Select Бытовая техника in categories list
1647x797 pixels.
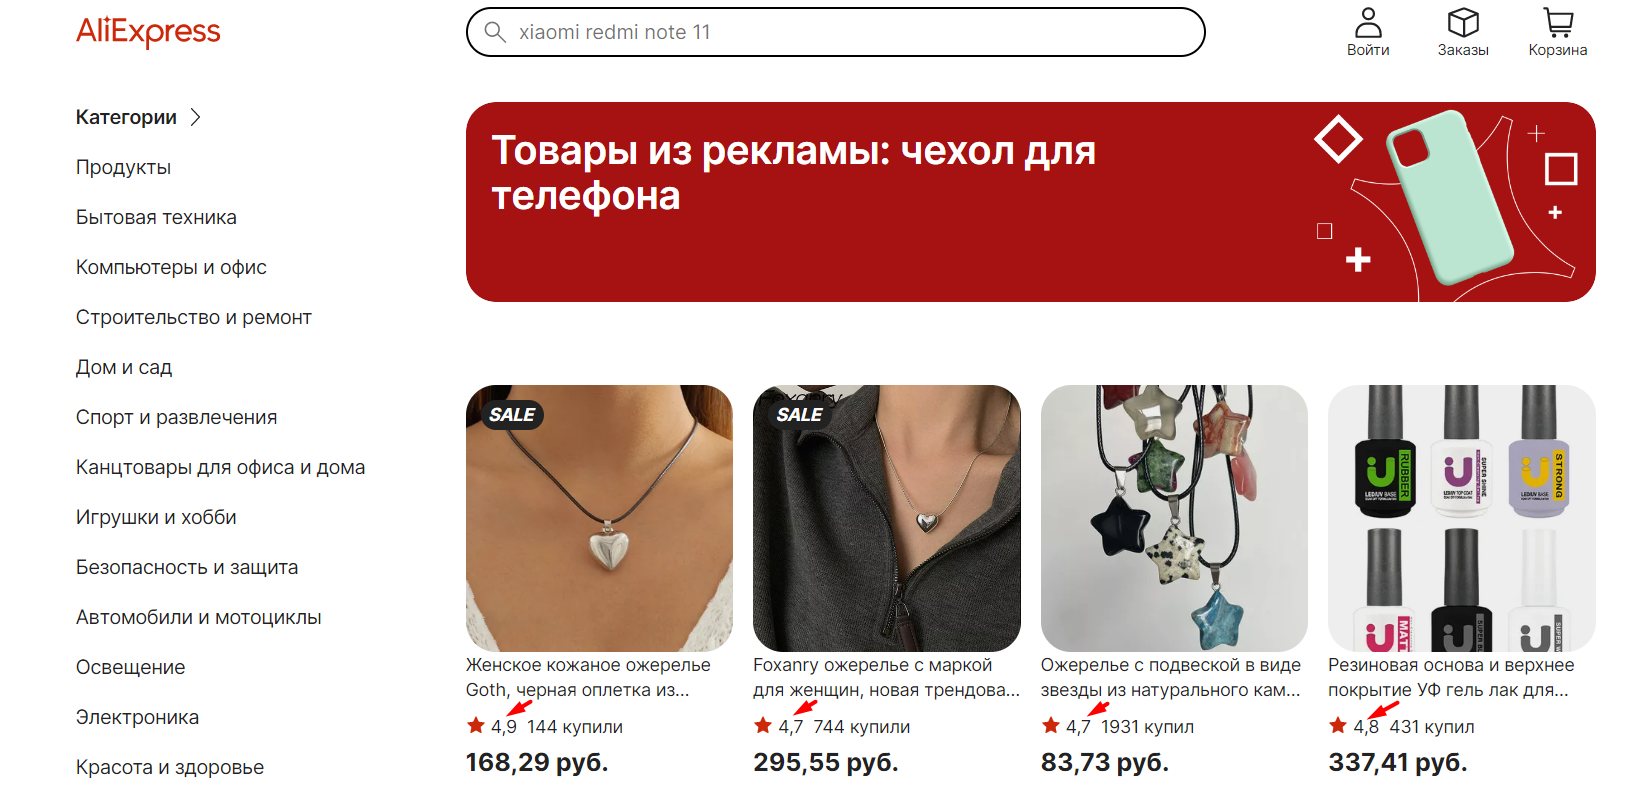pos(156,217)
